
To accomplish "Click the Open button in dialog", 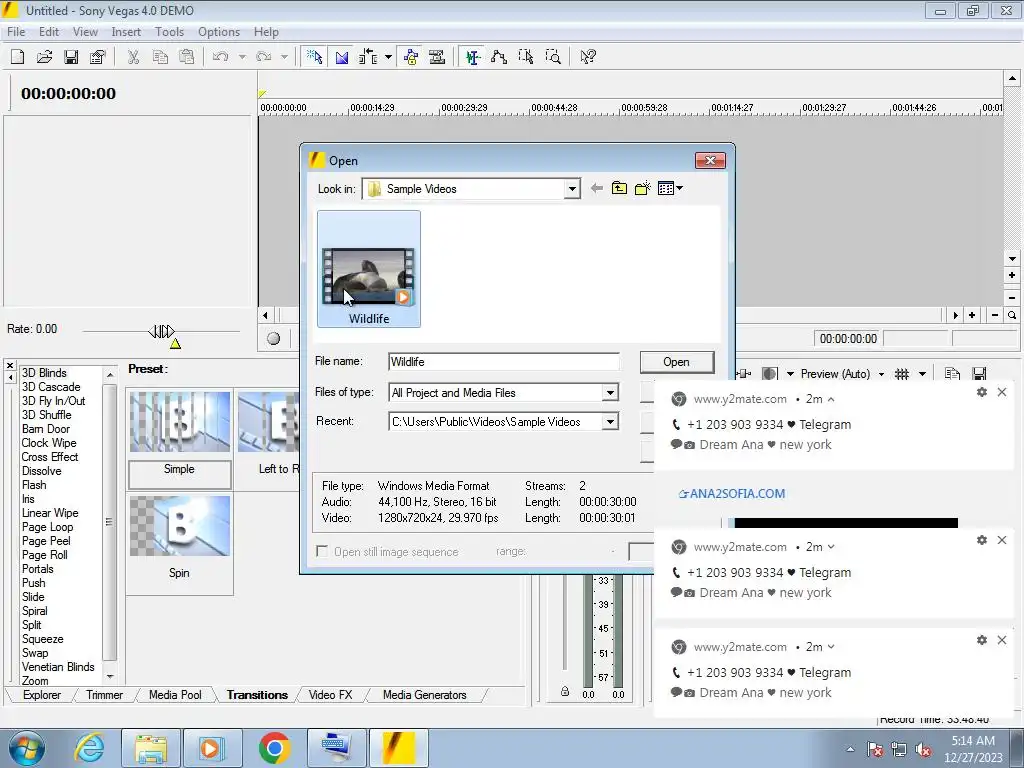I will pyautogui.click(x=677, y=362).
